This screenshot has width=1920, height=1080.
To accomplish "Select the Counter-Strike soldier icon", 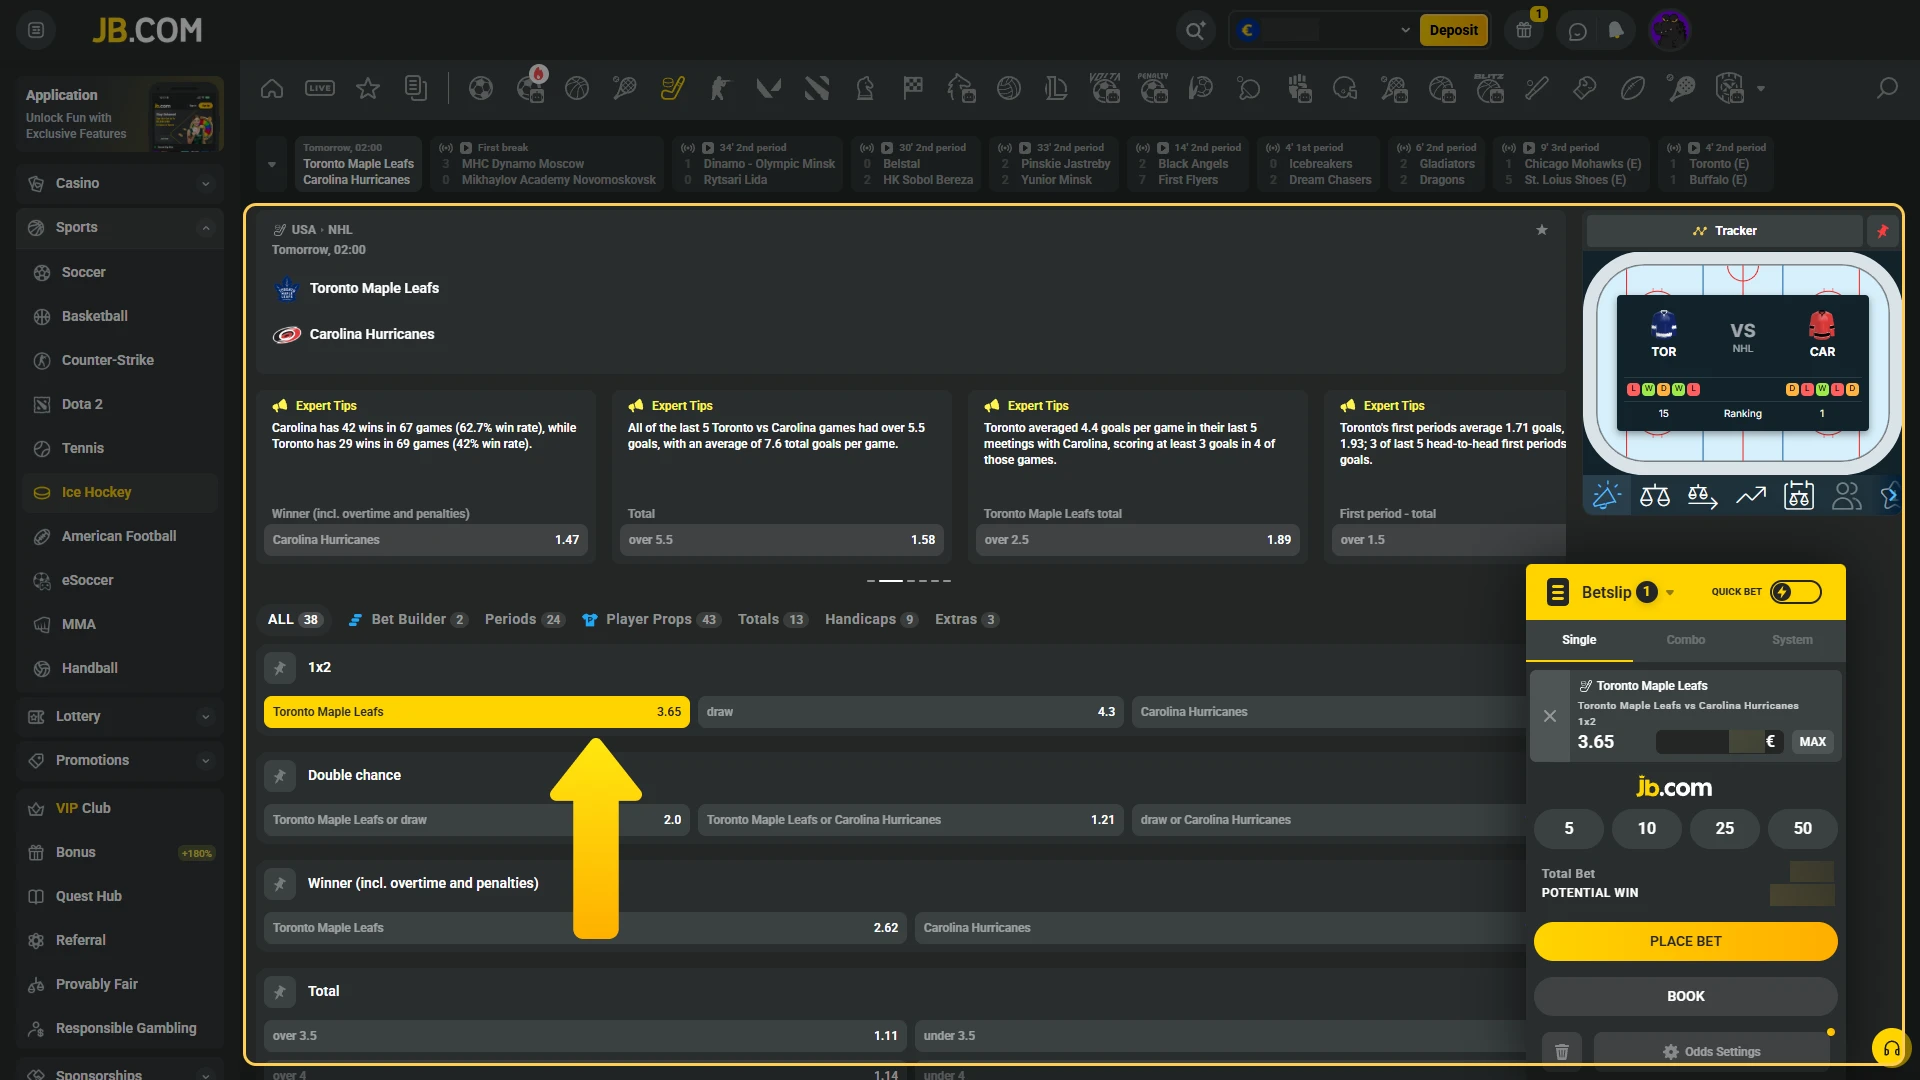I will pyautogui.click(x=720, y=89).
